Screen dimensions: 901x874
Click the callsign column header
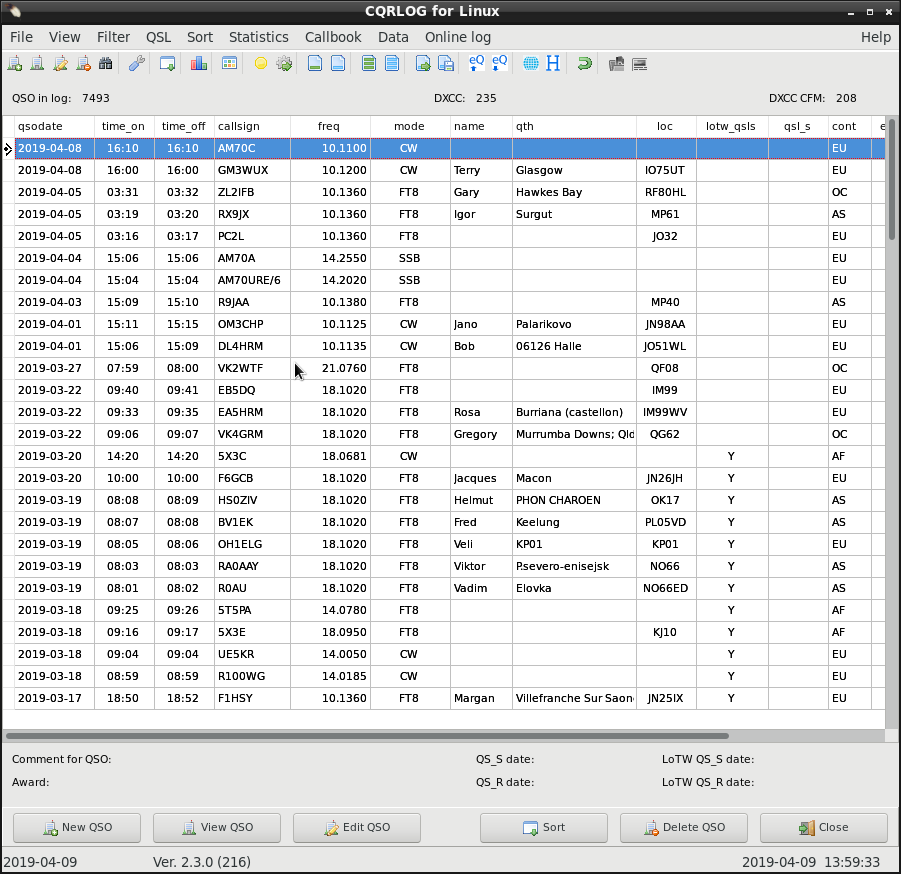tap(252, 126)
